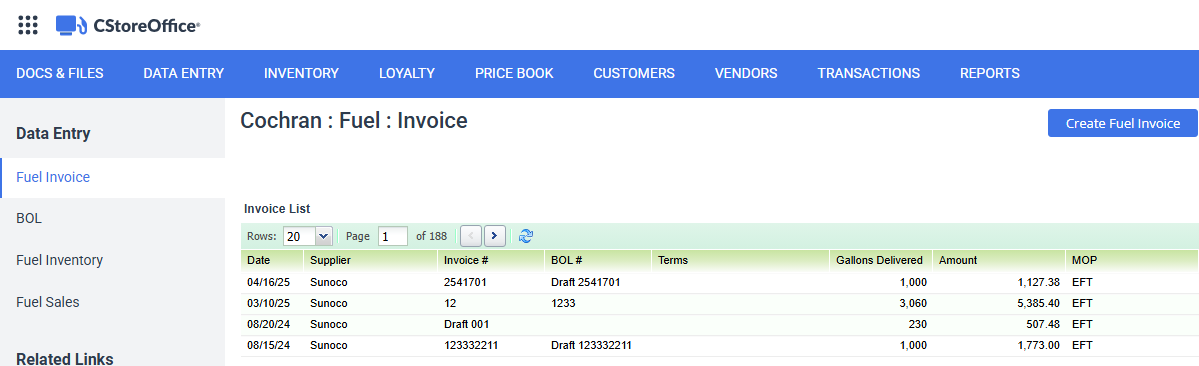Open the Vendors menu

746,73
